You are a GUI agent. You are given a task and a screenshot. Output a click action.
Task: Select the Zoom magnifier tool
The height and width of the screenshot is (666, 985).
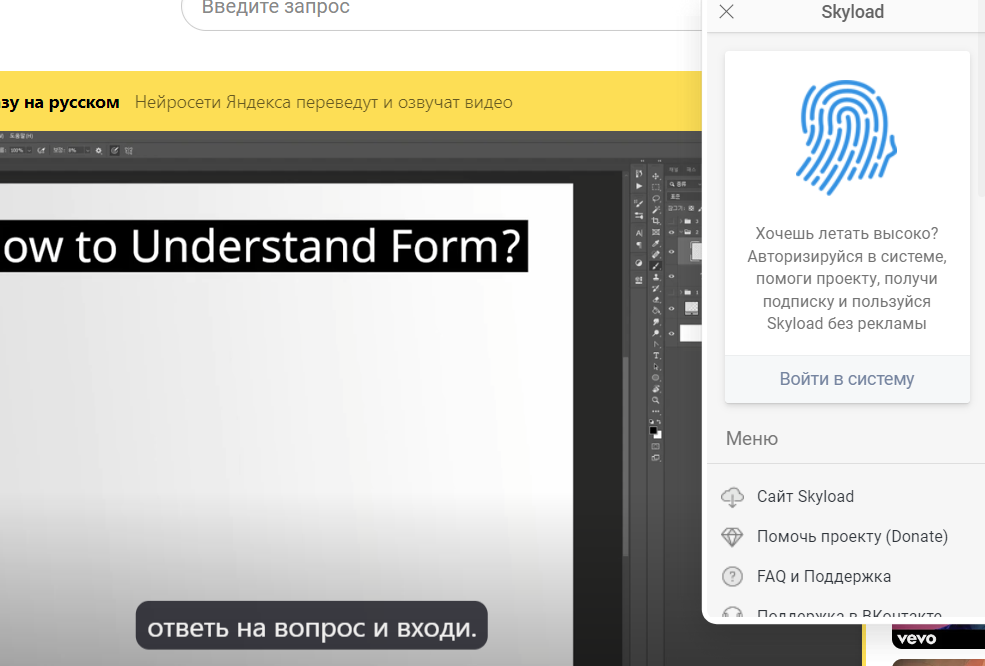[656, 400]
